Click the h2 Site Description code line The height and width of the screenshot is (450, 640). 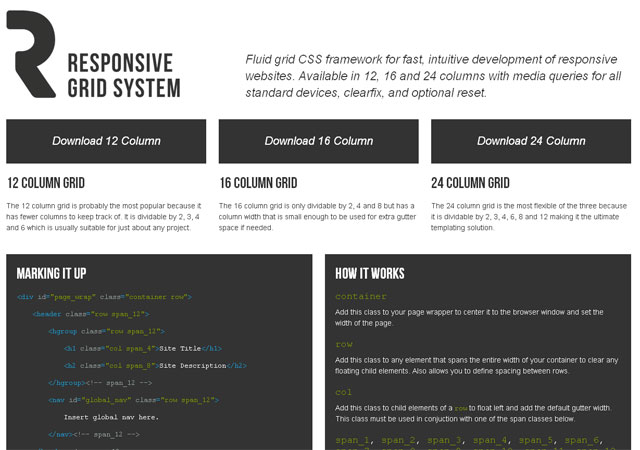pos(156,365)
